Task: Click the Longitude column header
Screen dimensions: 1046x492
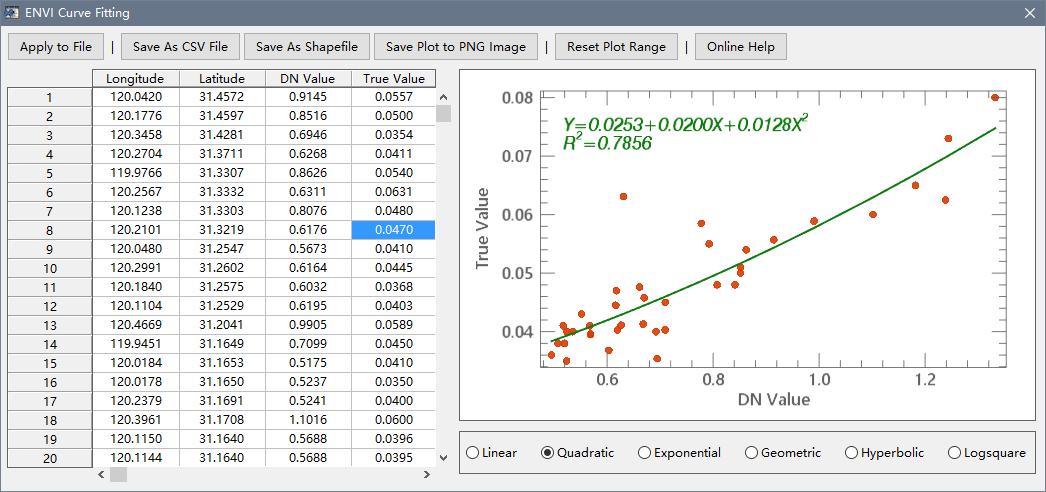Action: 135,79
